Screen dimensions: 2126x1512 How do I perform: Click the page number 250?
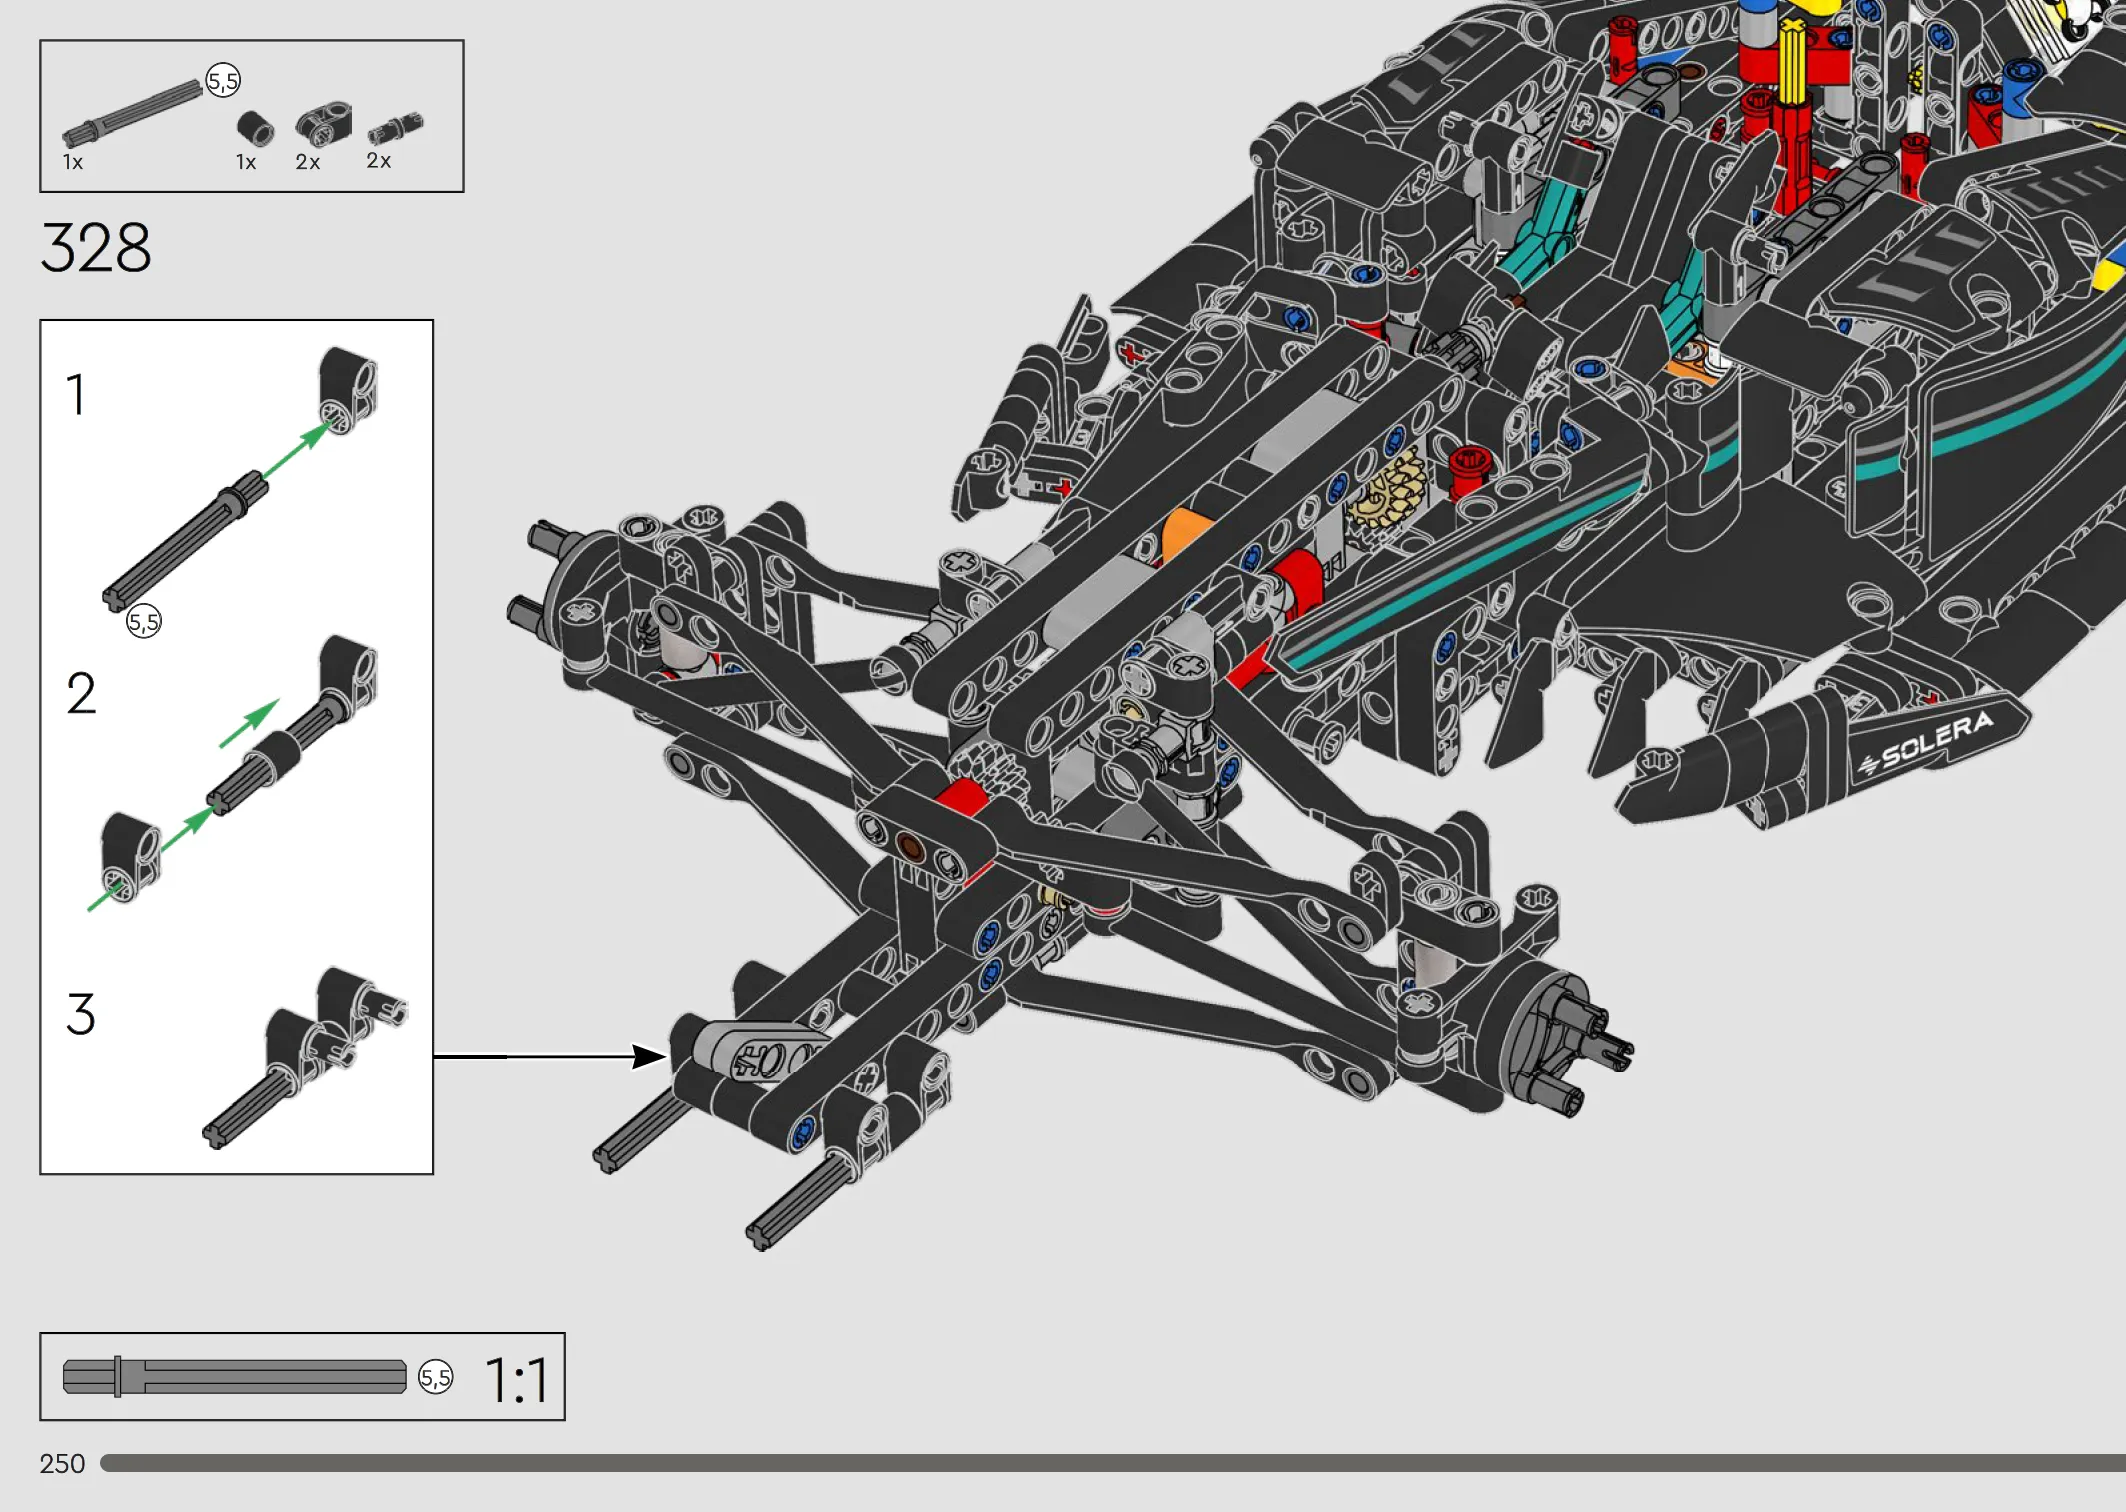point(62,1464)
